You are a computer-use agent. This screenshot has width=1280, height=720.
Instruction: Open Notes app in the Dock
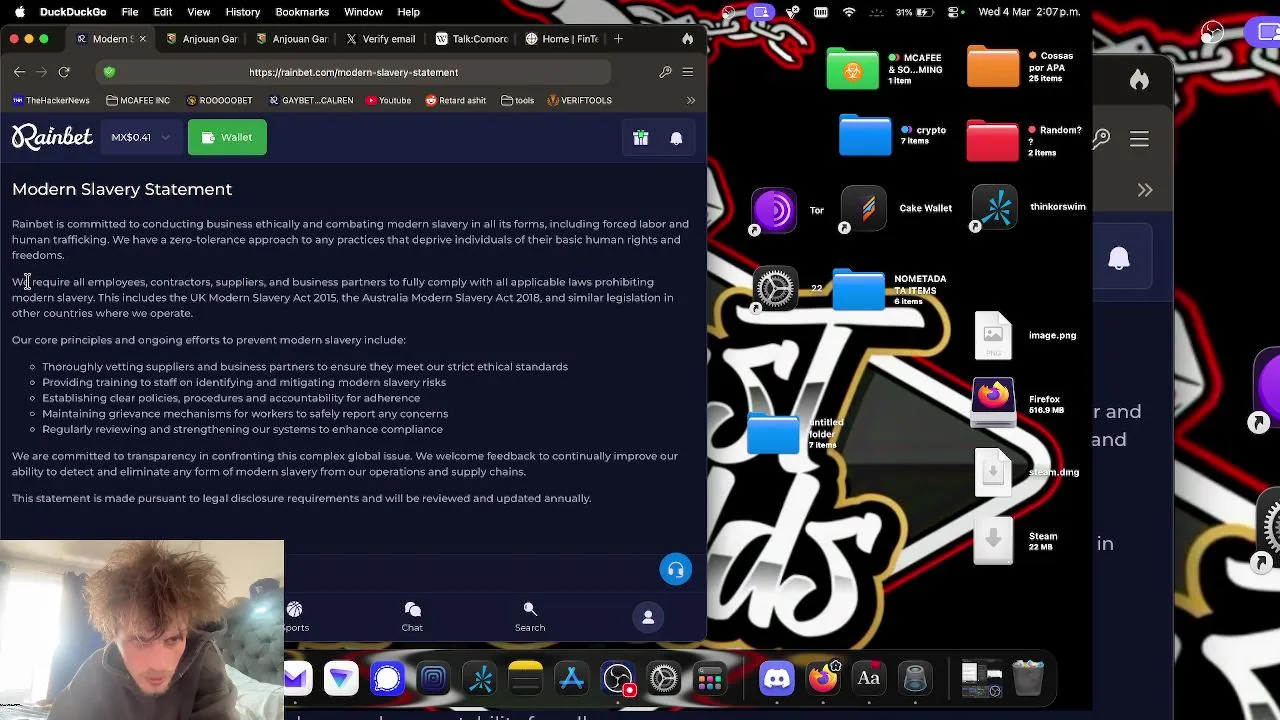pyautogui.click(x=526, y=679)
